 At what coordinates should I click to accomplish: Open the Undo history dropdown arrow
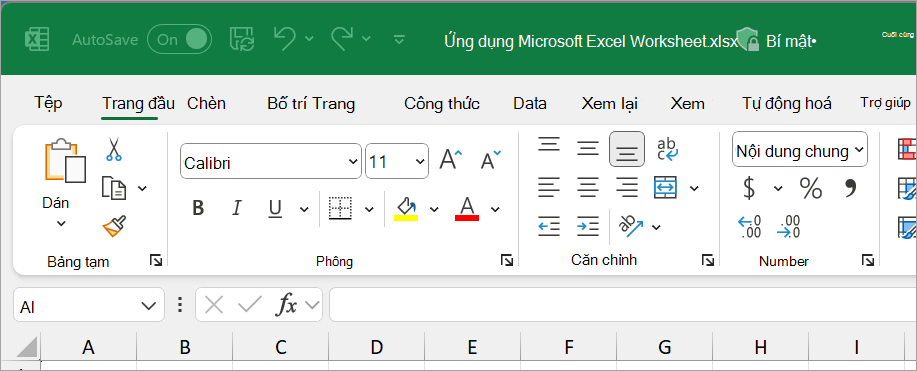[309, 39]
